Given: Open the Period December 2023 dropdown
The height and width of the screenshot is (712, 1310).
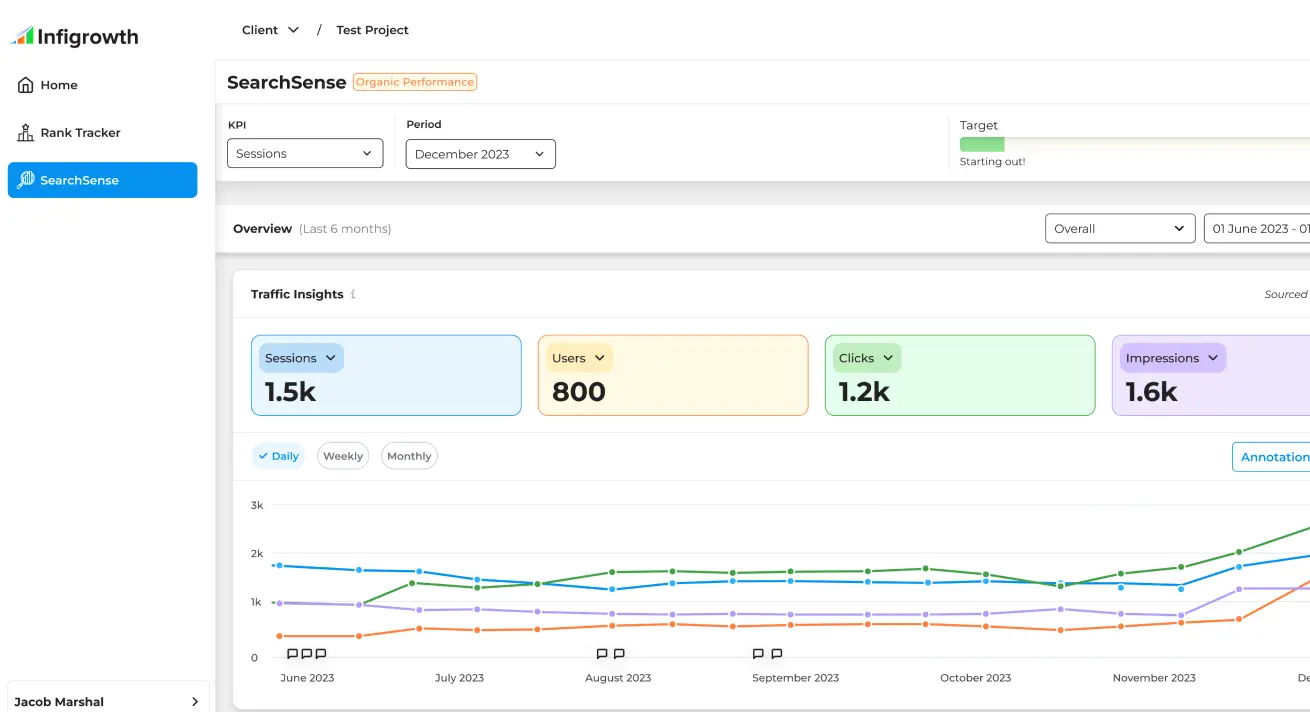Looking at the screenshot, I should coord(480,154).
